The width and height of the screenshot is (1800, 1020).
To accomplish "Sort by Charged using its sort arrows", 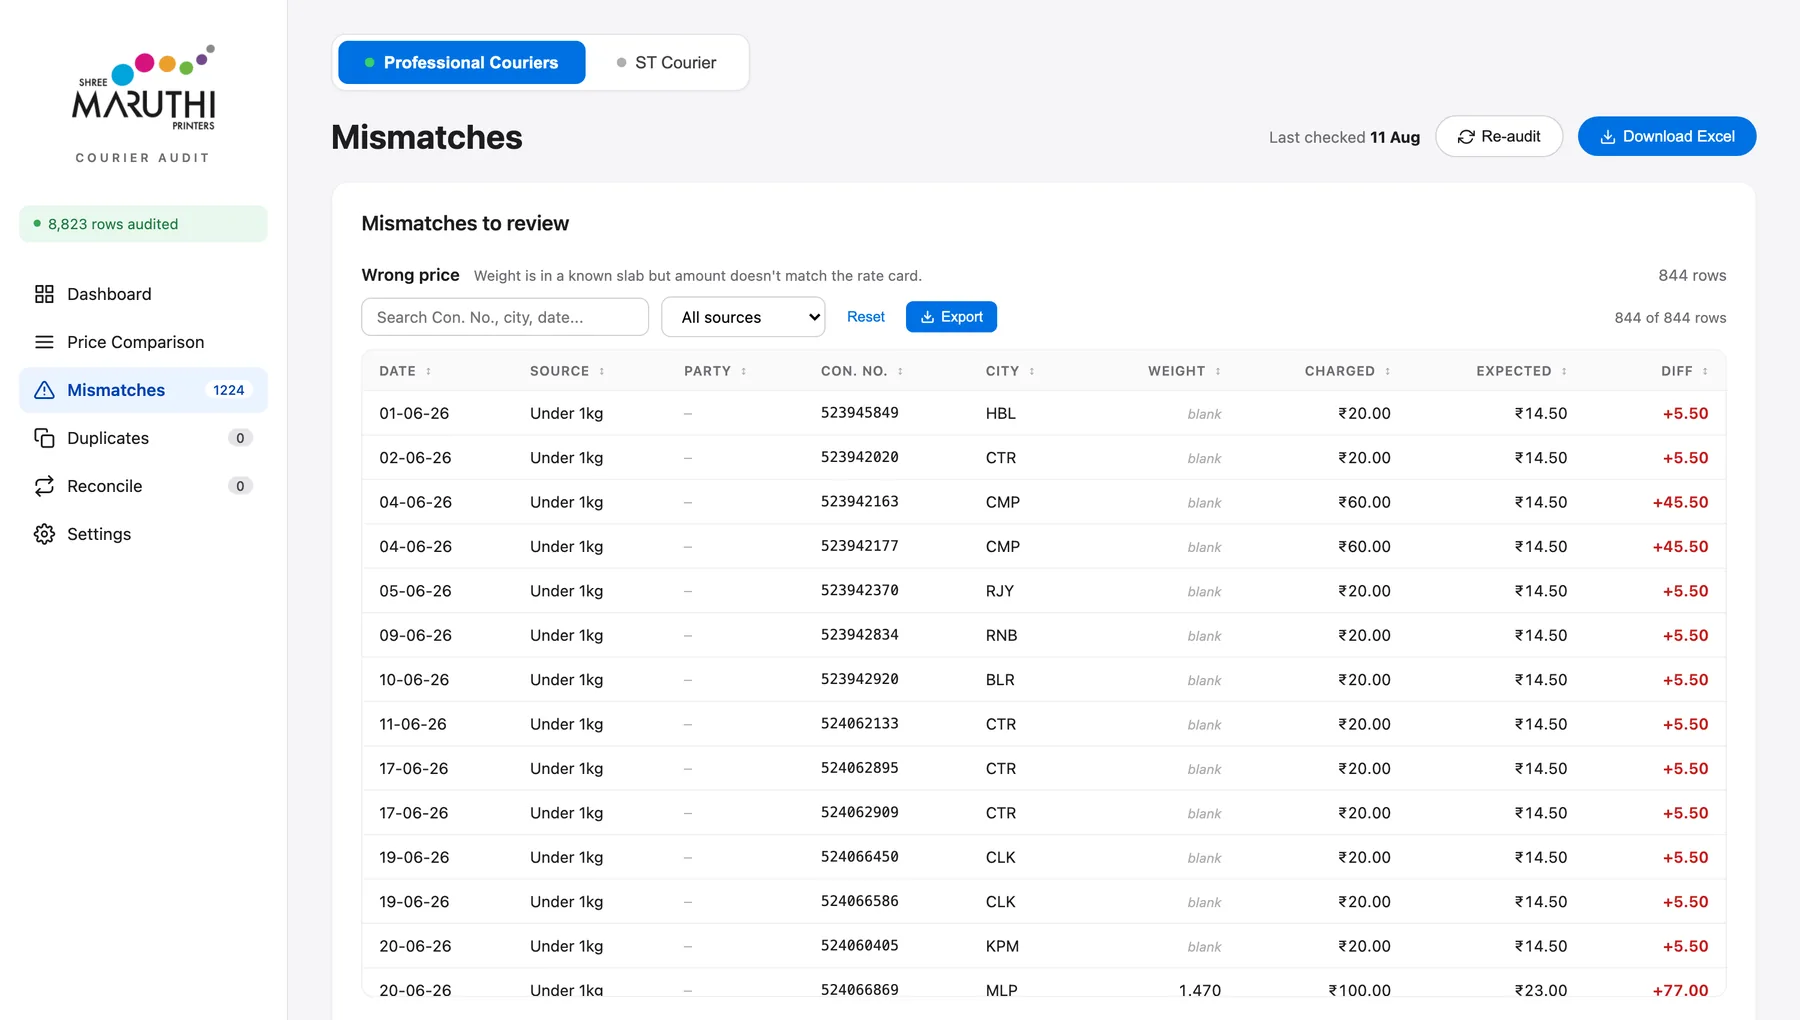I will click(1388, 371).
